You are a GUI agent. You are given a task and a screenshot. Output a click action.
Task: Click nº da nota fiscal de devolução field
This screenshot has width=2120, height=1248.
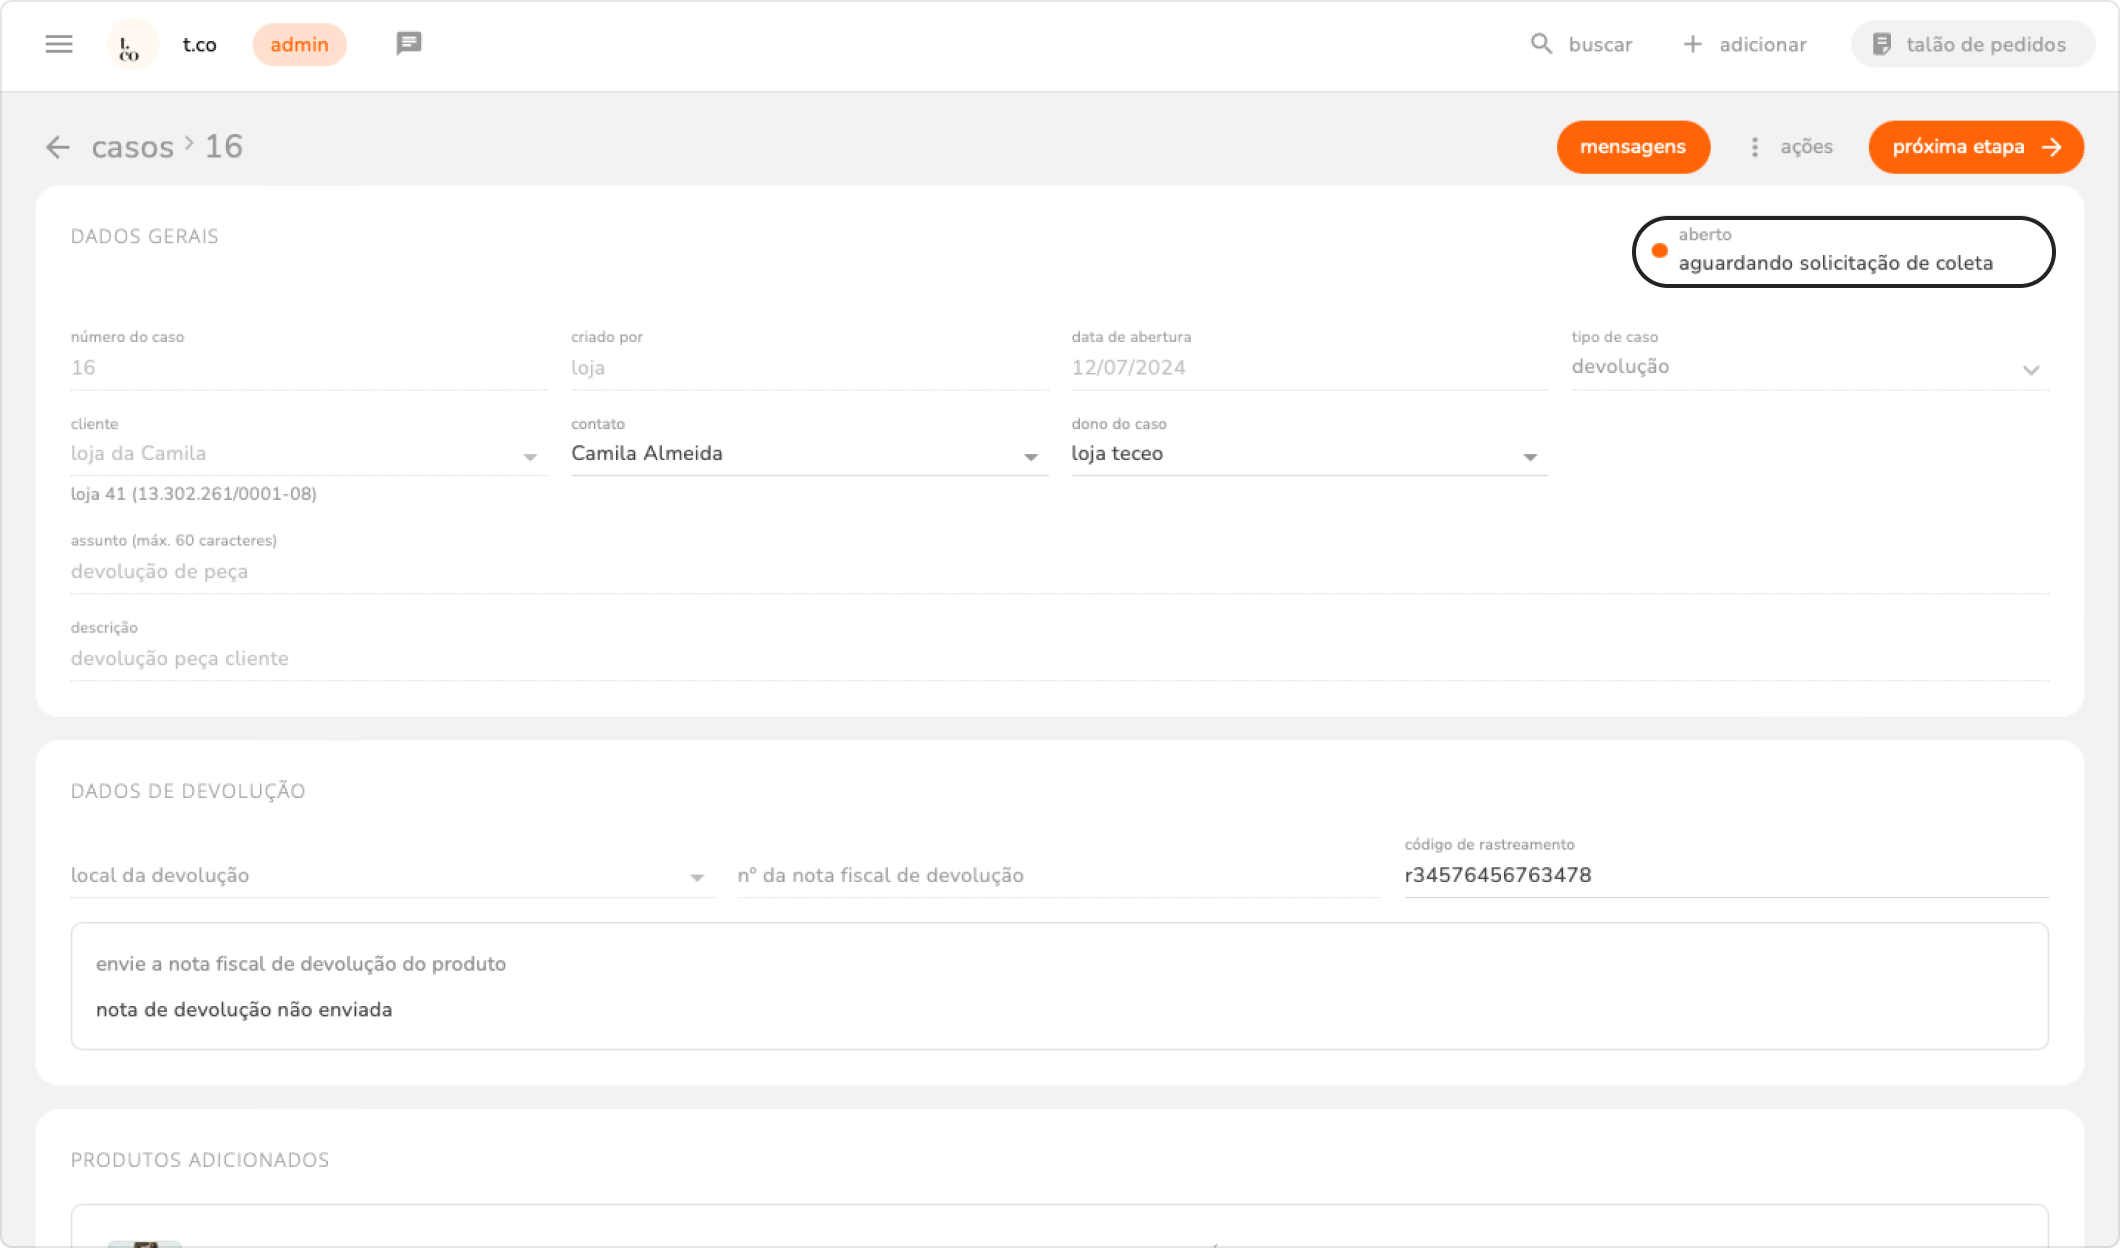[x=1057, y=875]
